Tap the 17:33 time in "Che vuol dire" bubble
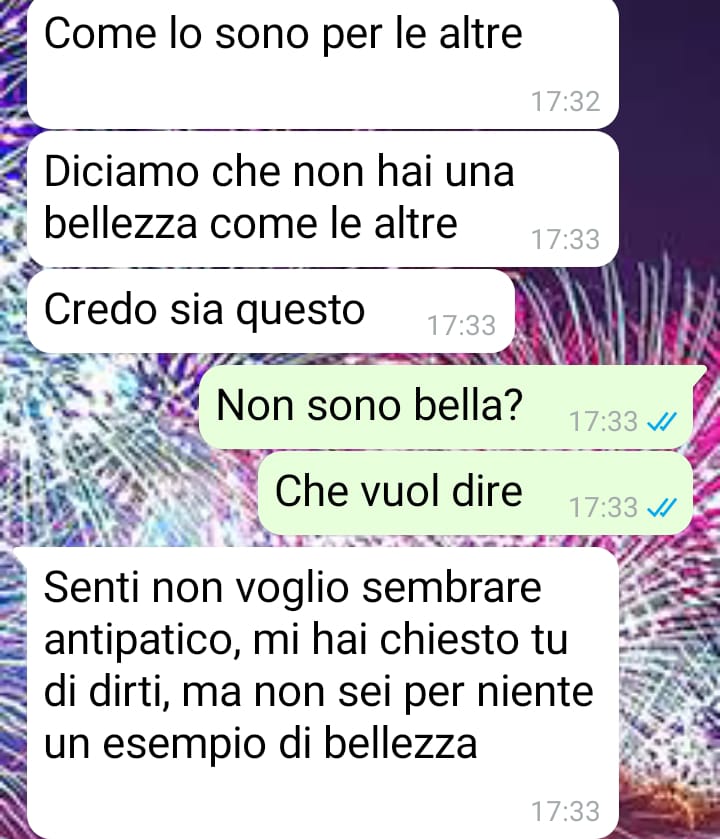The width and height of the screenshot is (720, 839). pos(603,507)
